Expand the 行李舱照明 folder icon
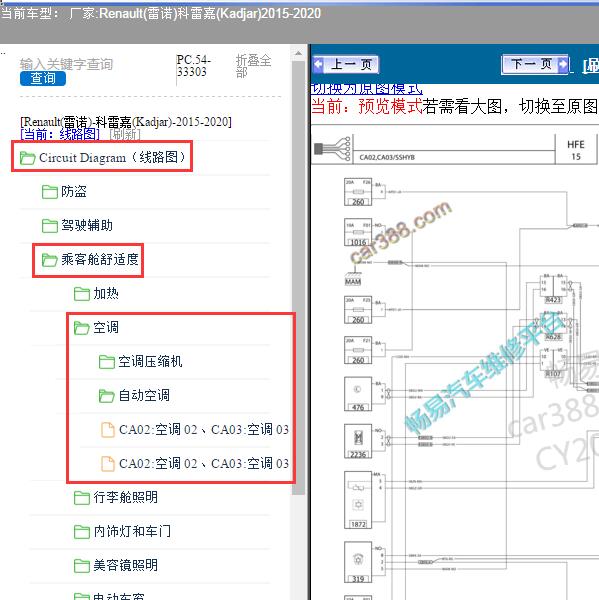Screen dimensions: 599x600 click(82, 498)
